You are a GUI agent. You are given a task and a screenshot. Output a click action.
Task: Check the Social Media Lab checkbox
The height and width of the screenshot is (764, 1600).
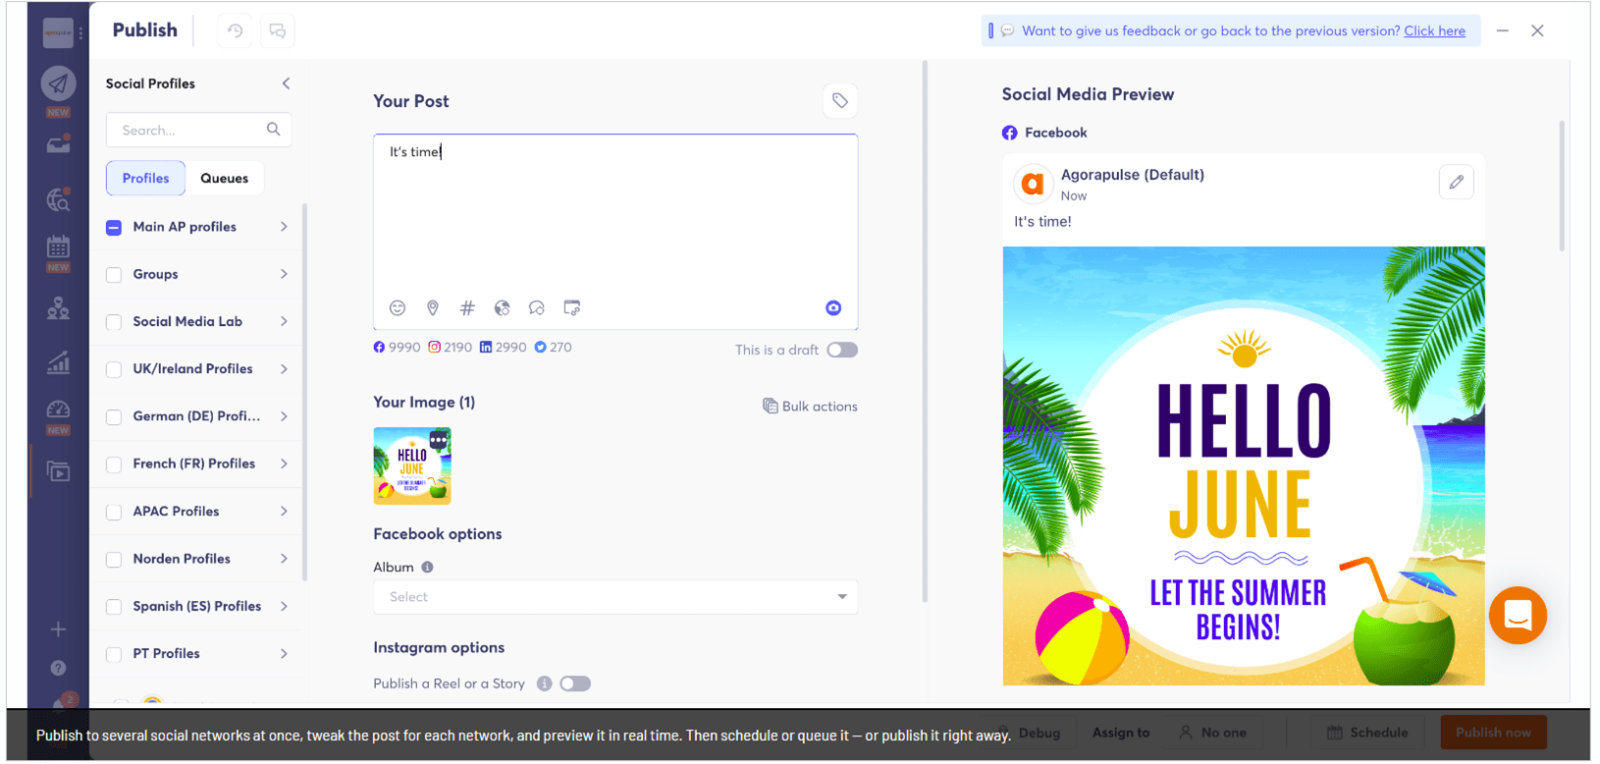114,322
